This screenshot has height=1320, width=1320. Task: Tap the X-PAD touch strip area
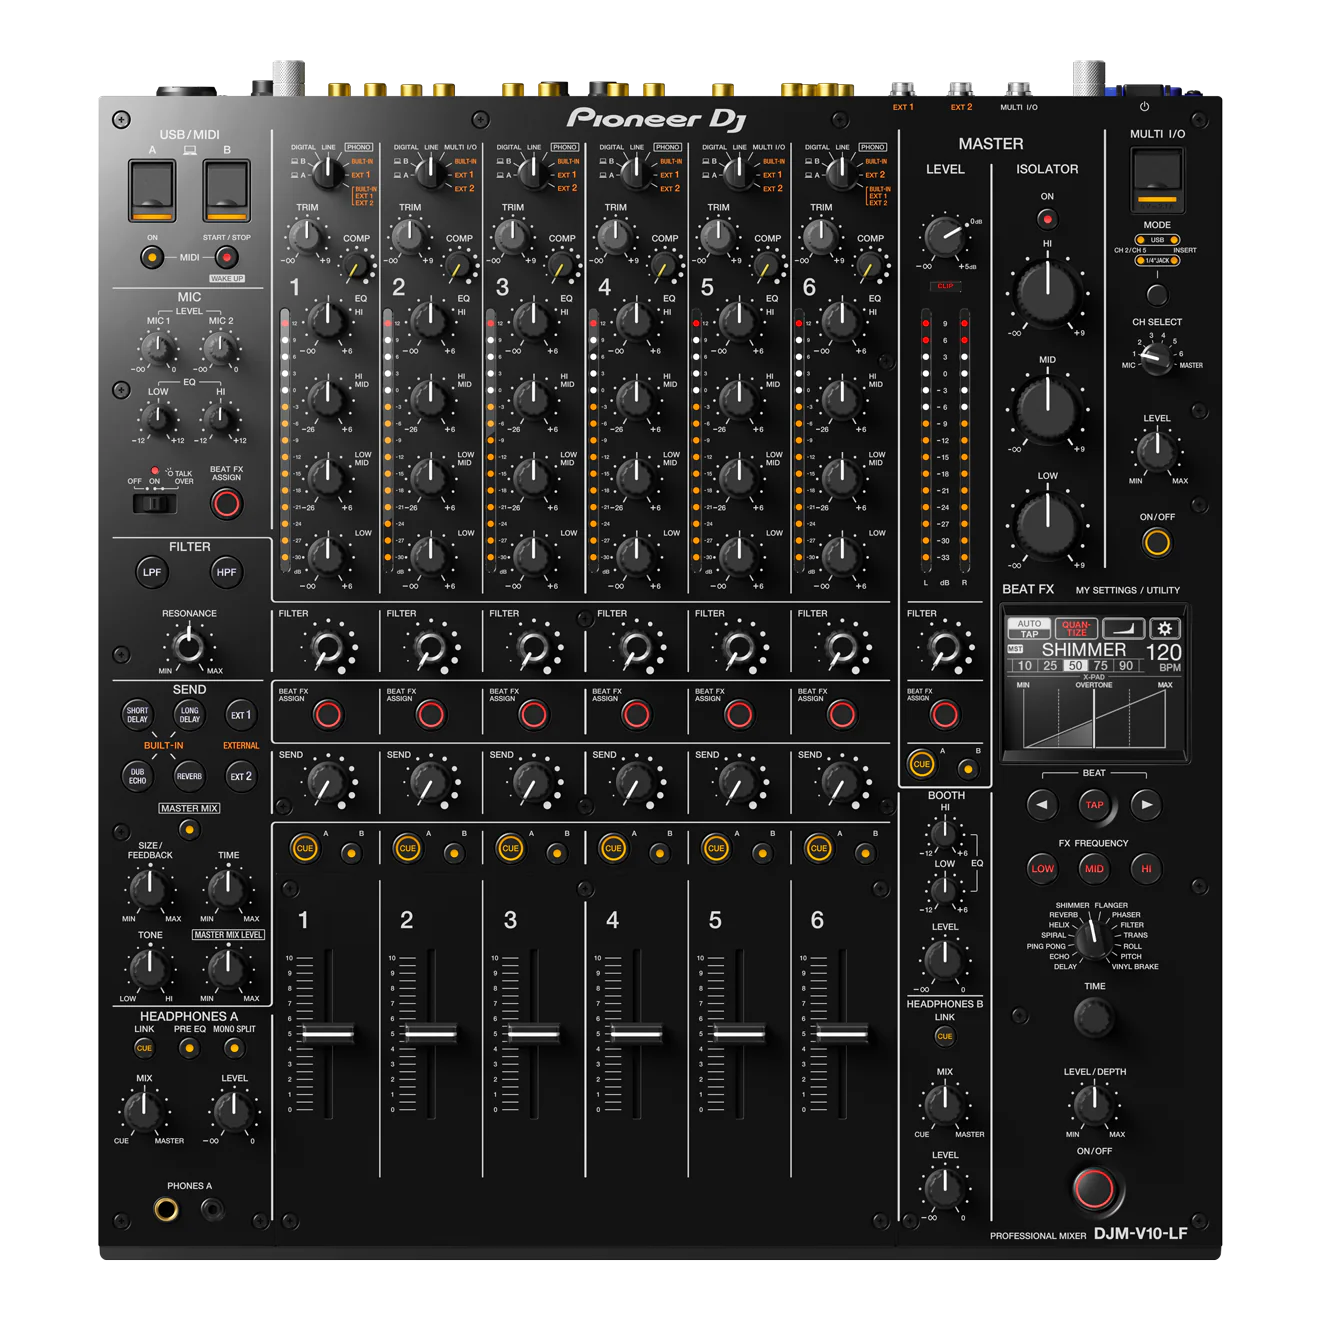tap(1094, 718)
